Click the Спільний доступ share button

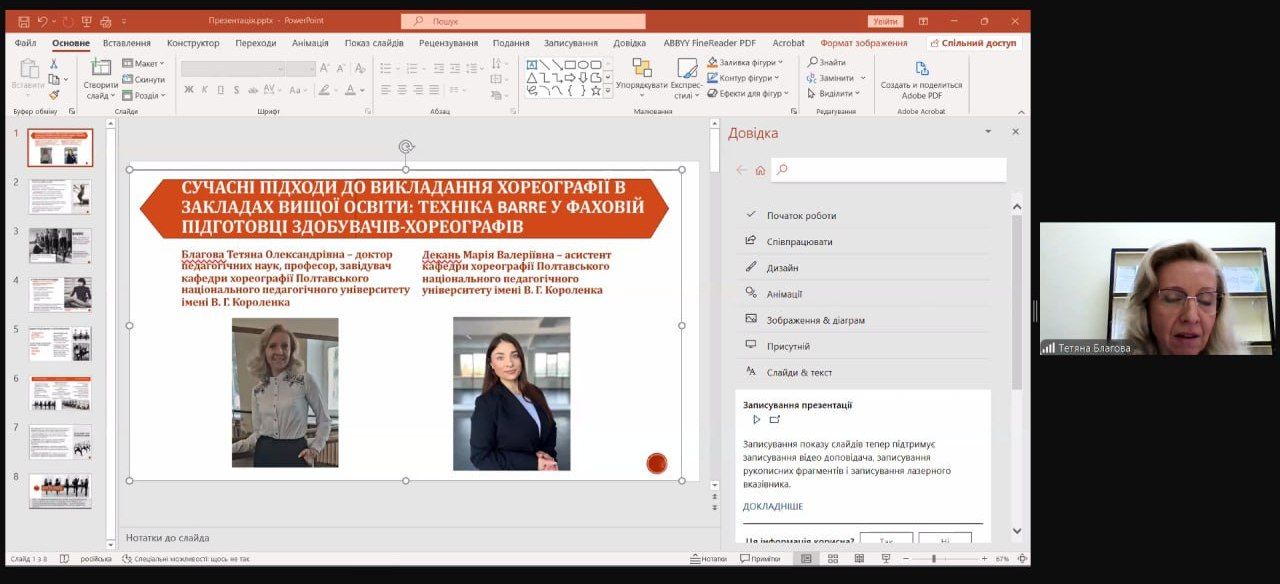(x=972, y=43)
